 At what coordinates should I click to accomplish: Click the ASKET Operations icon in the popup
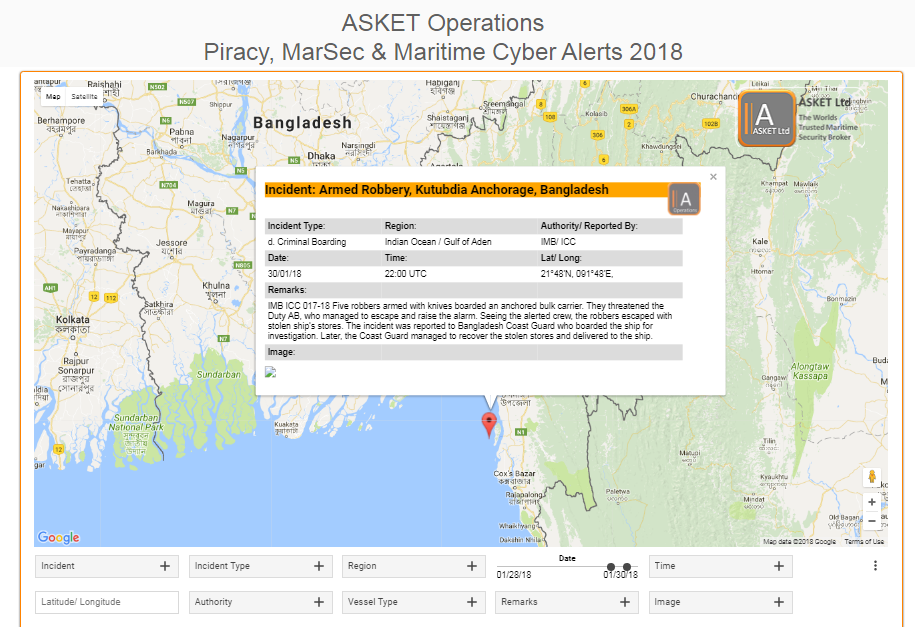(684, 199)
